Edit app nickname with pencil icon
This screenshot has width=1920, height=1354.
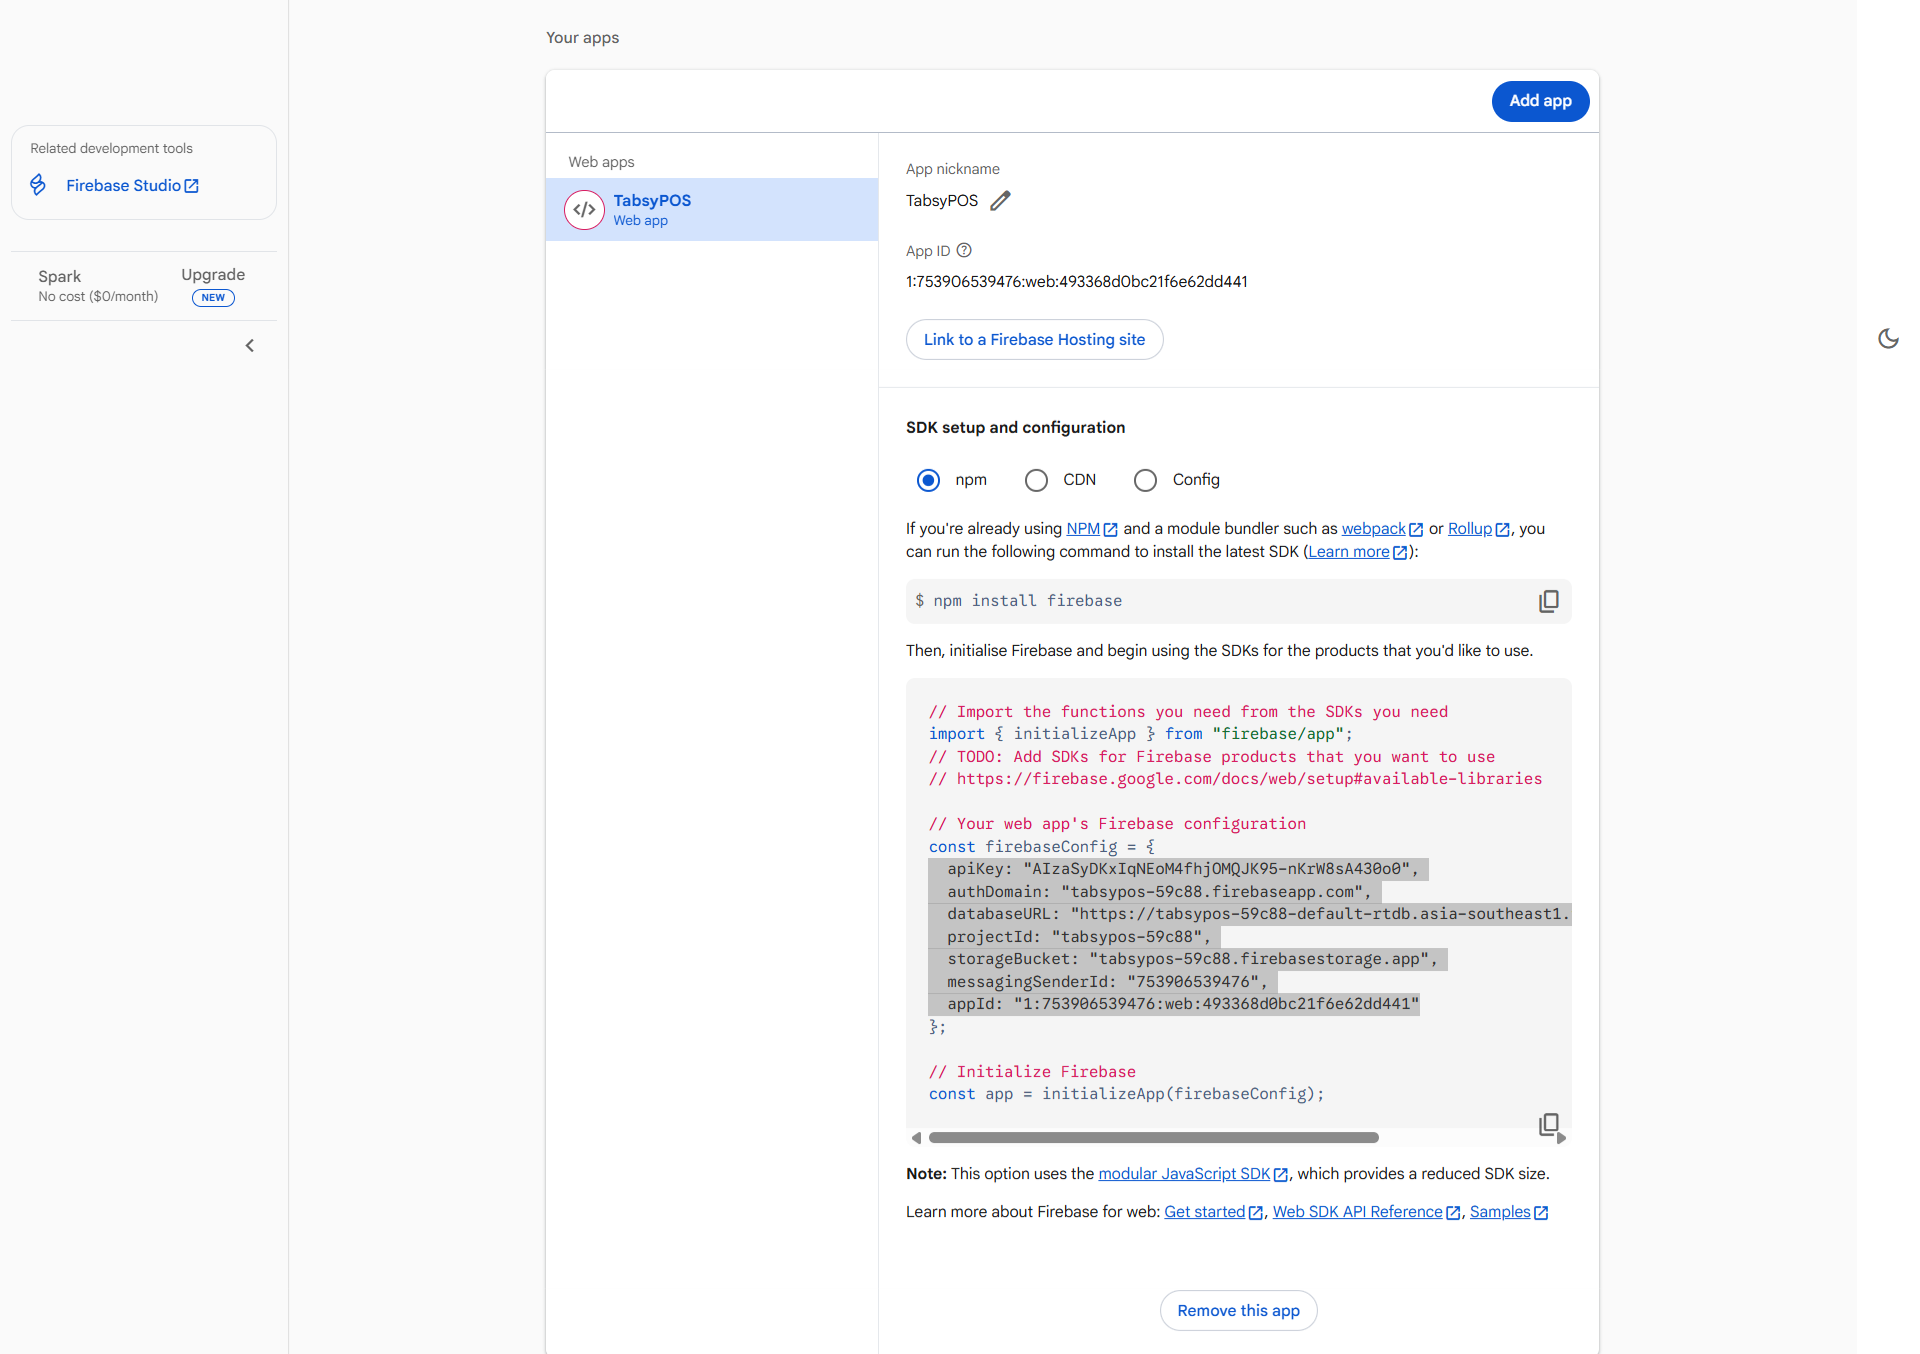1000,201
